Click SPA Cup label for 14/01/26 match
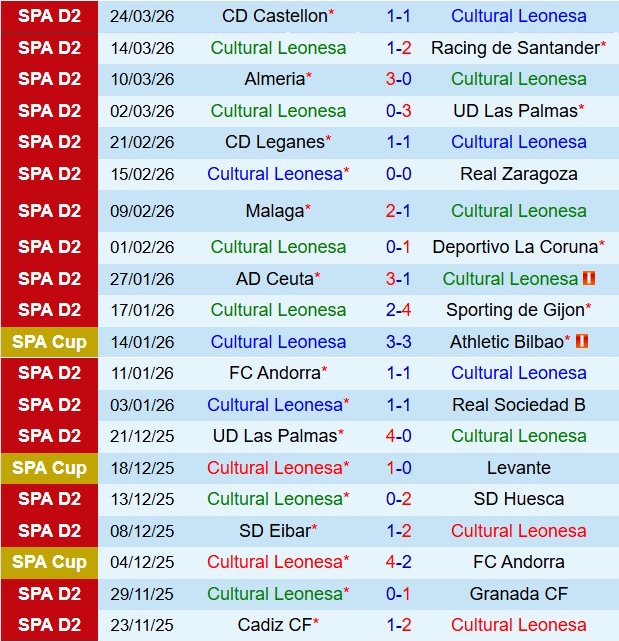This screenshot has width=619, height=641. [49, 342]
